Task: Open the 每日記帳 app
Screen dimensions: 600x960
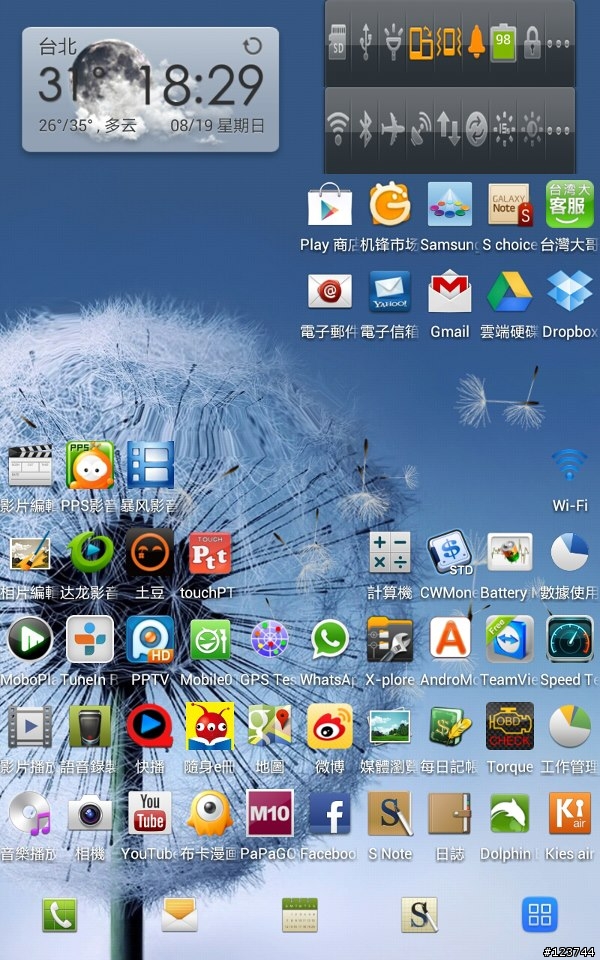Action: pos(449,726)
